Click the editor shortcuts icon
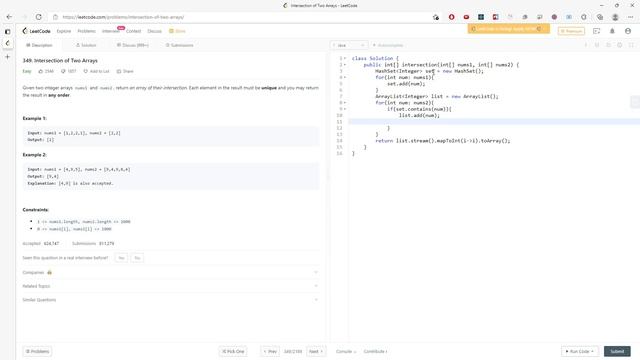Image resolution: width=640 pixels, height=360 pixels. pyautogui.click(x=597, y=45)
